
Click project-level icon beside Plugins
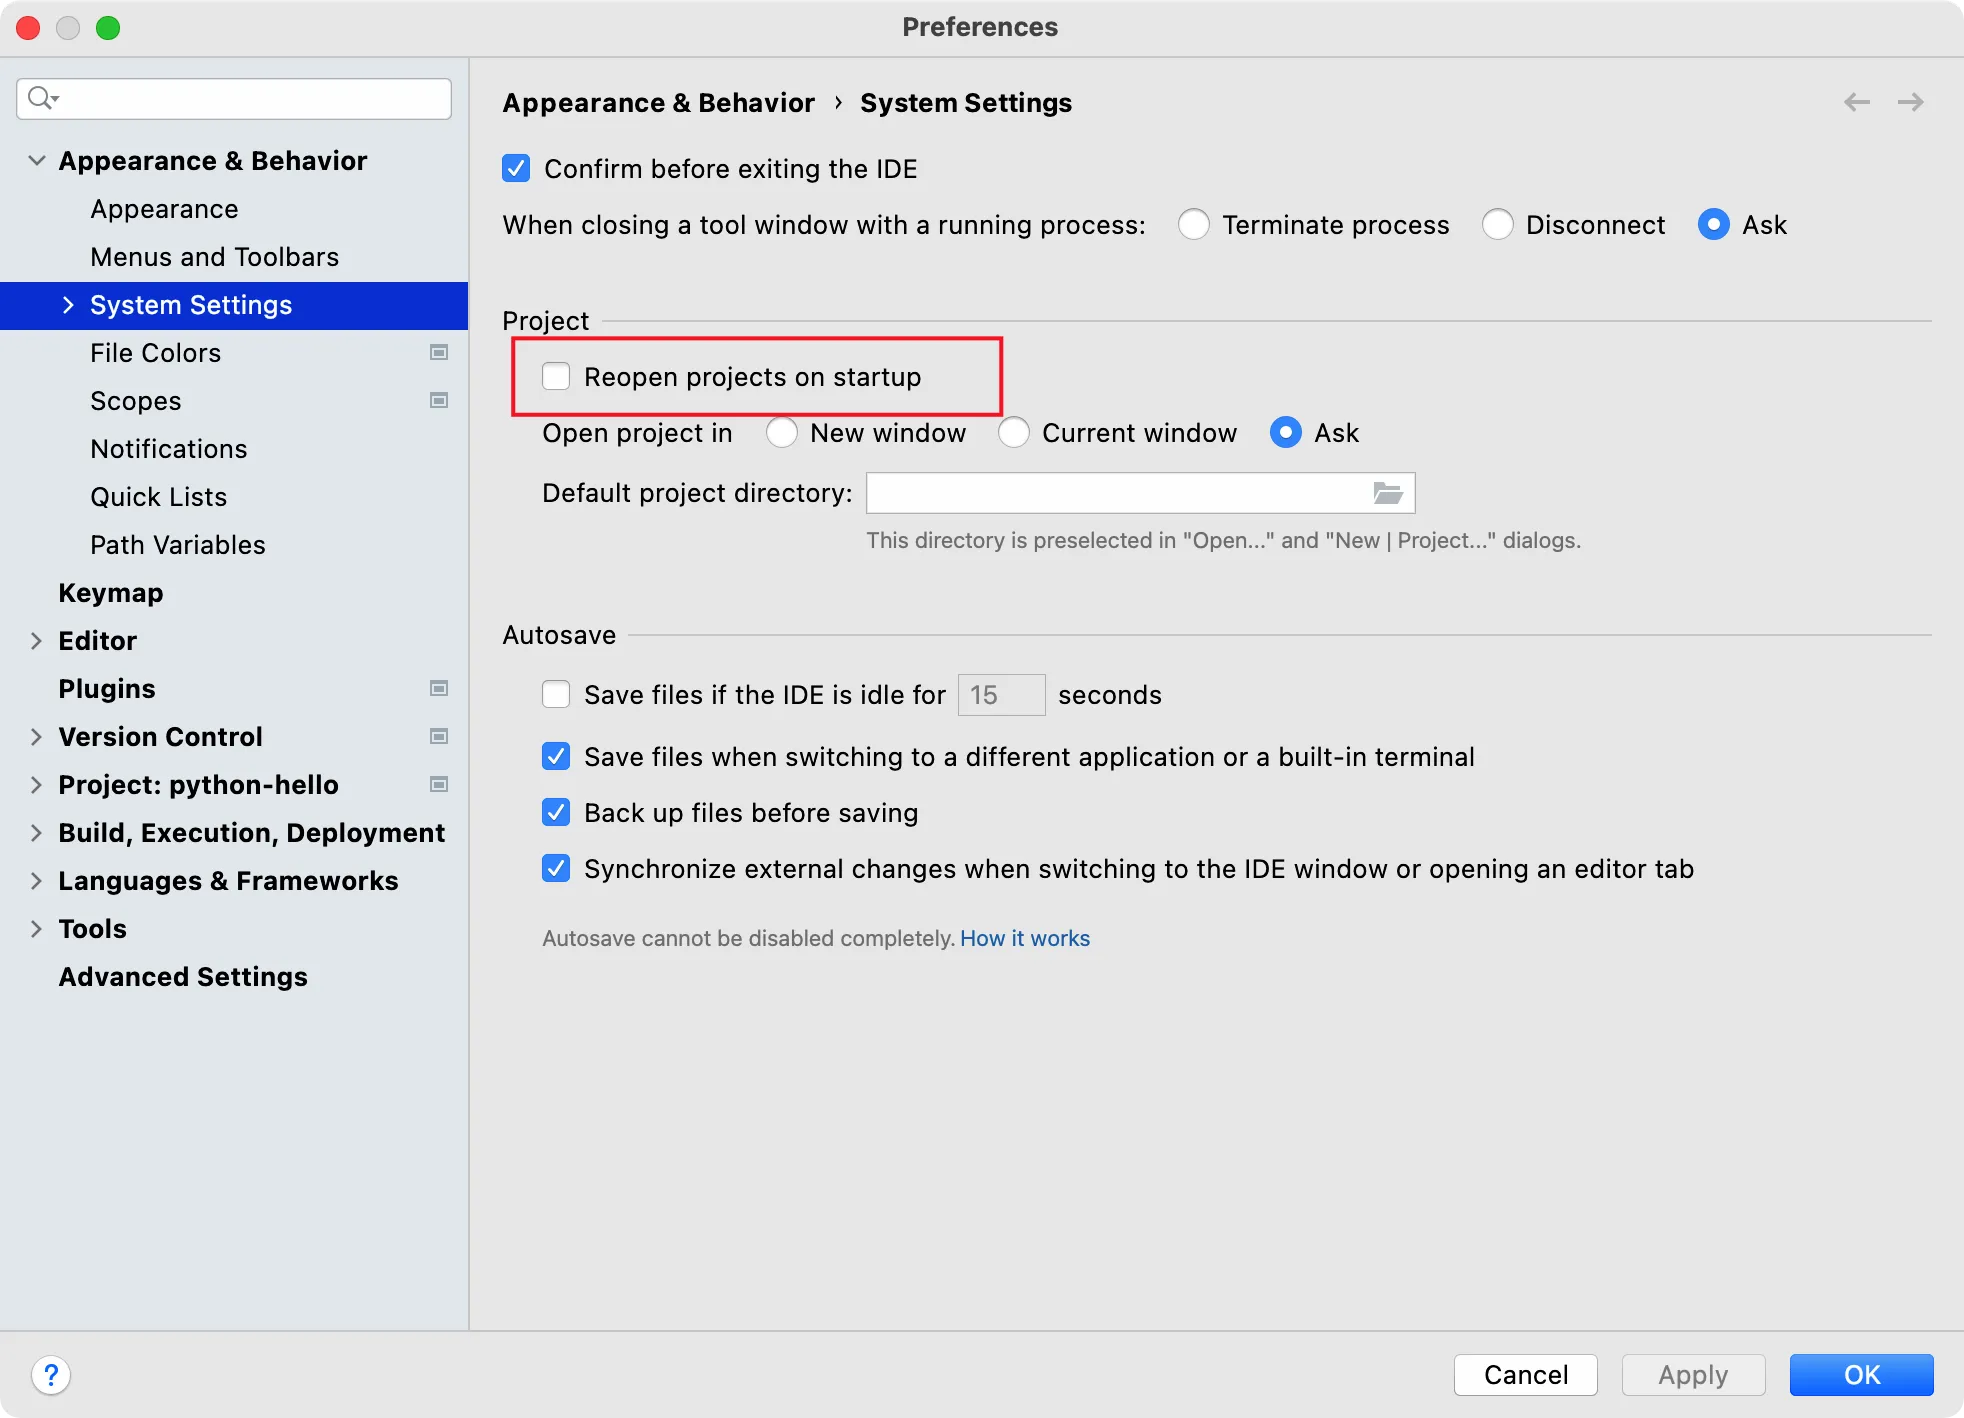(x=438, y=688)
